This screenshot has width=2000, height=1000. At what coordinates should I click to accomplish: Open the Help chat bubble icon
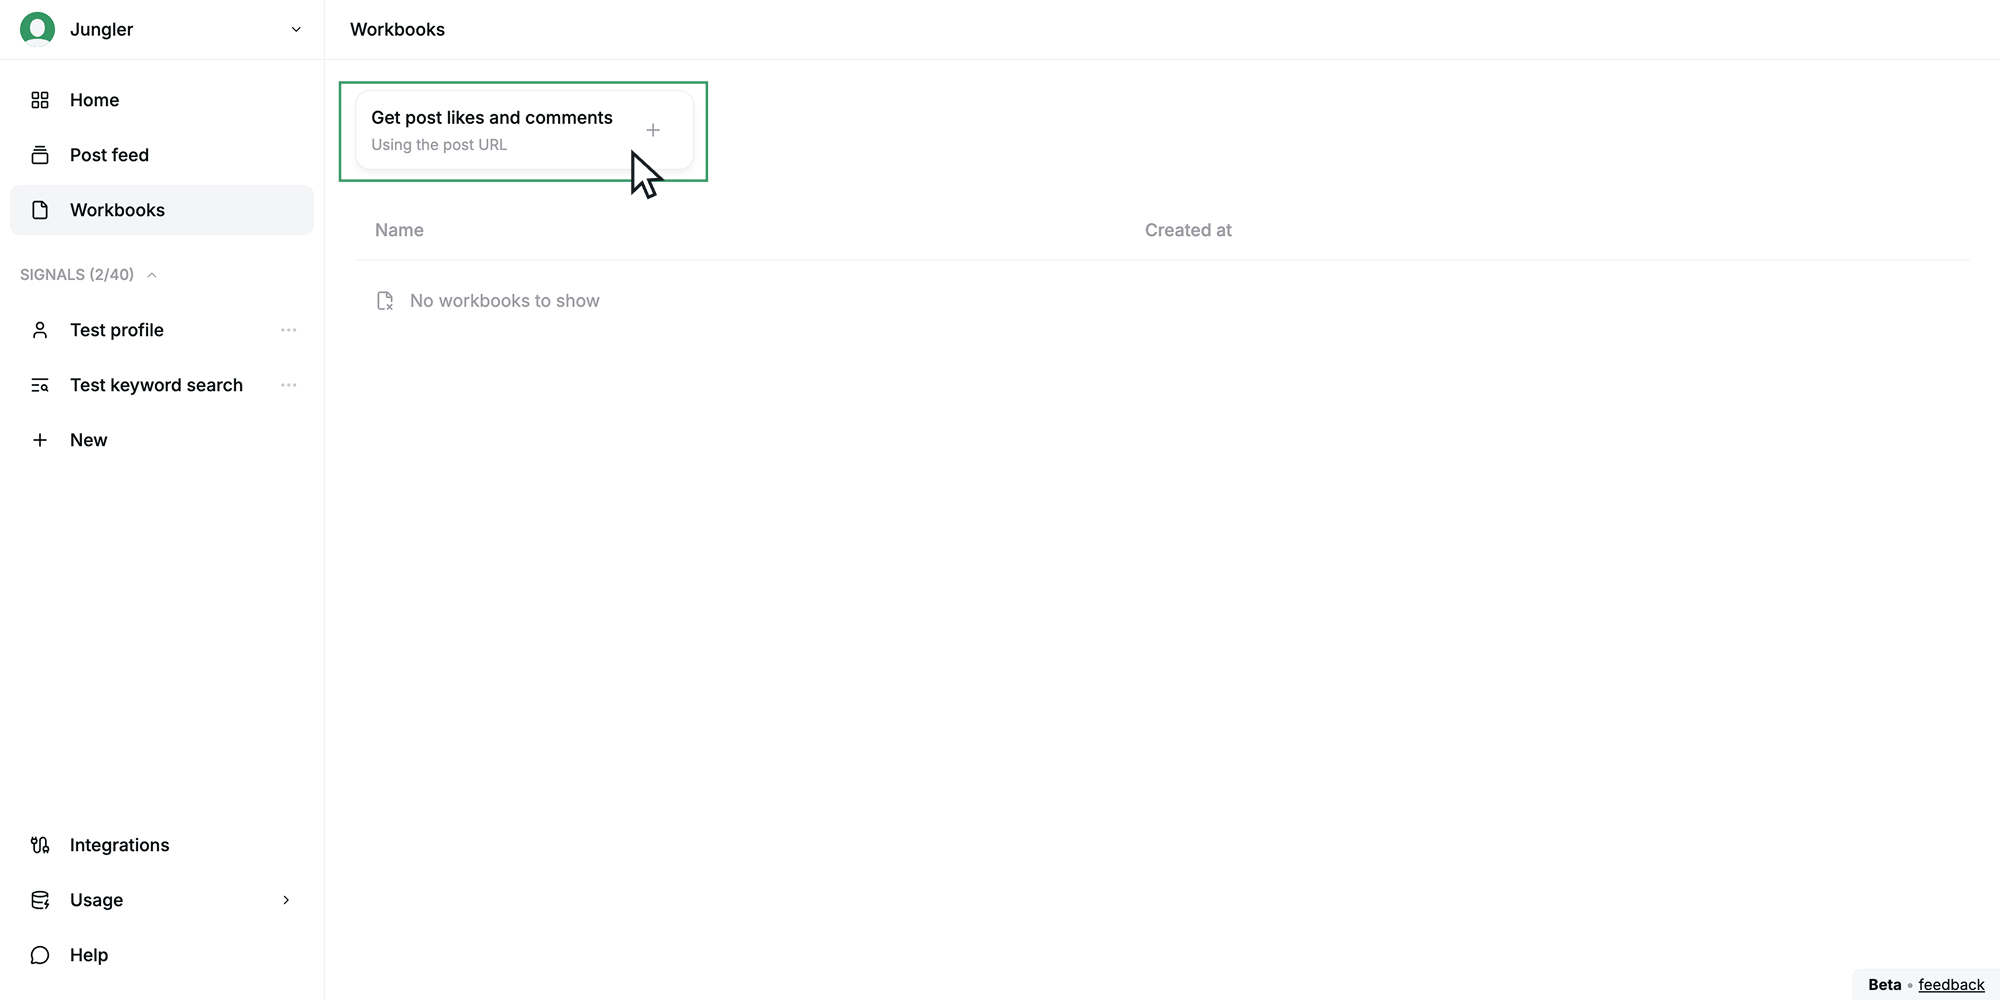click(x=40, y=955)
